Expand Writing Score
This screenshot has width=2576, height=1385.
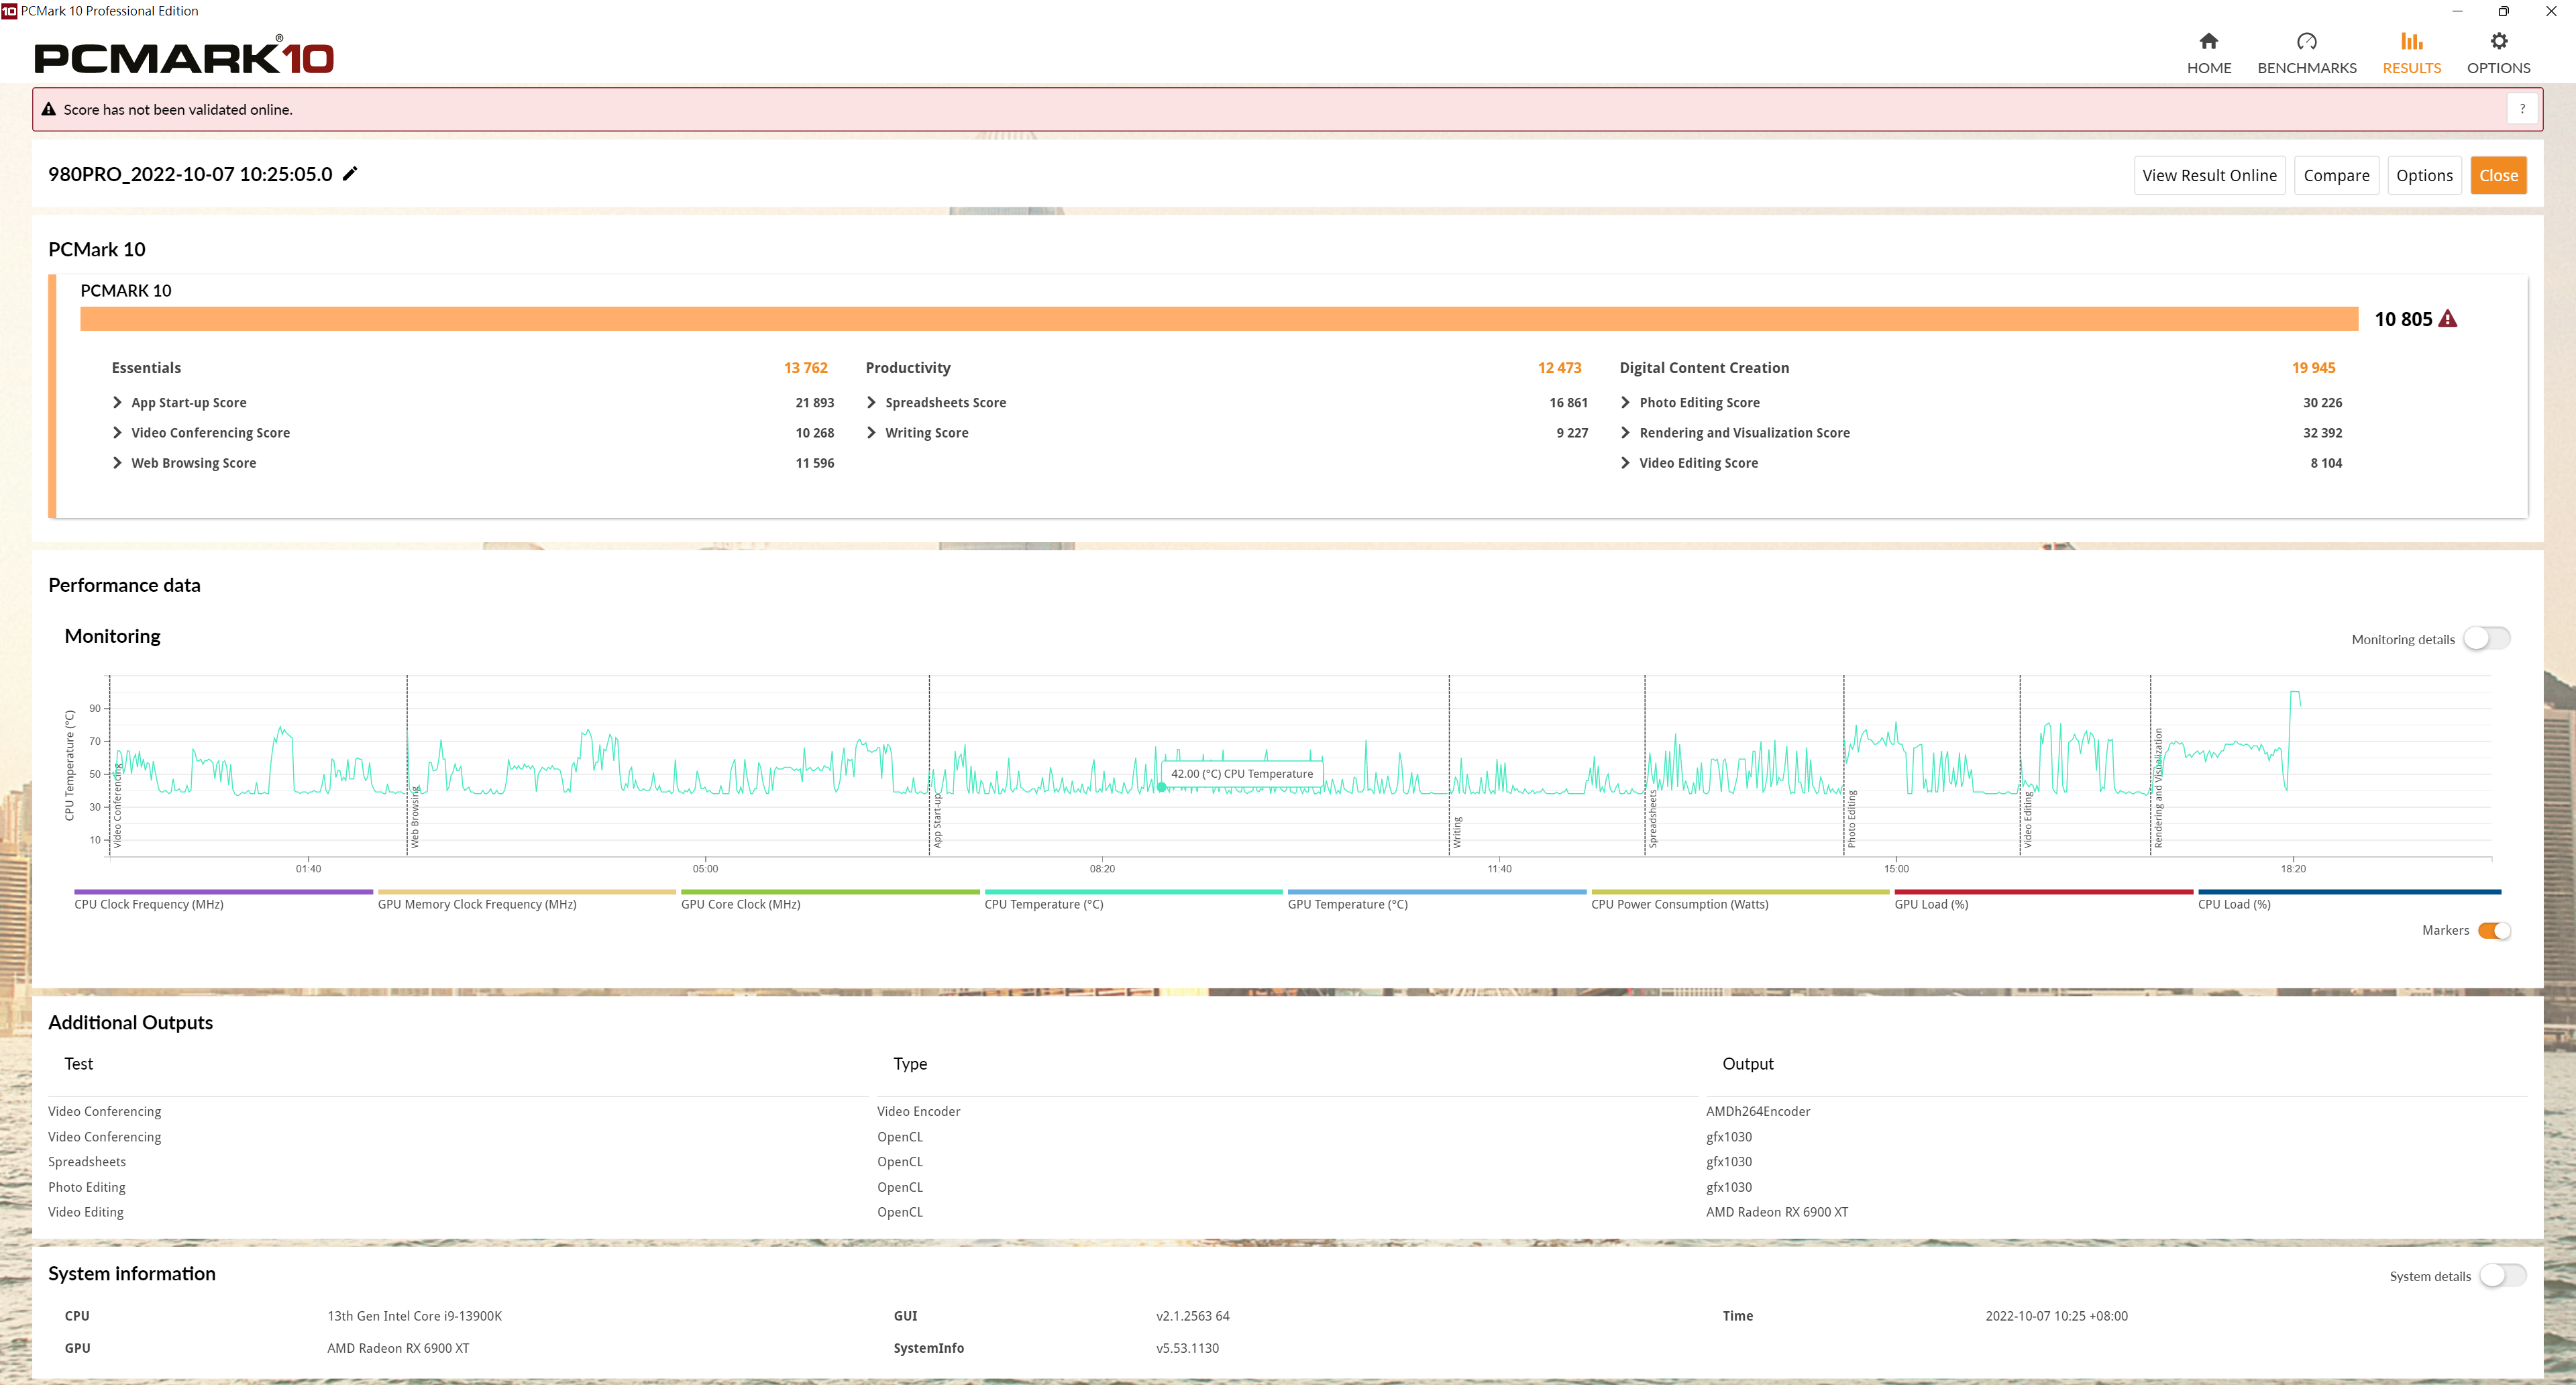coord(871,432)
